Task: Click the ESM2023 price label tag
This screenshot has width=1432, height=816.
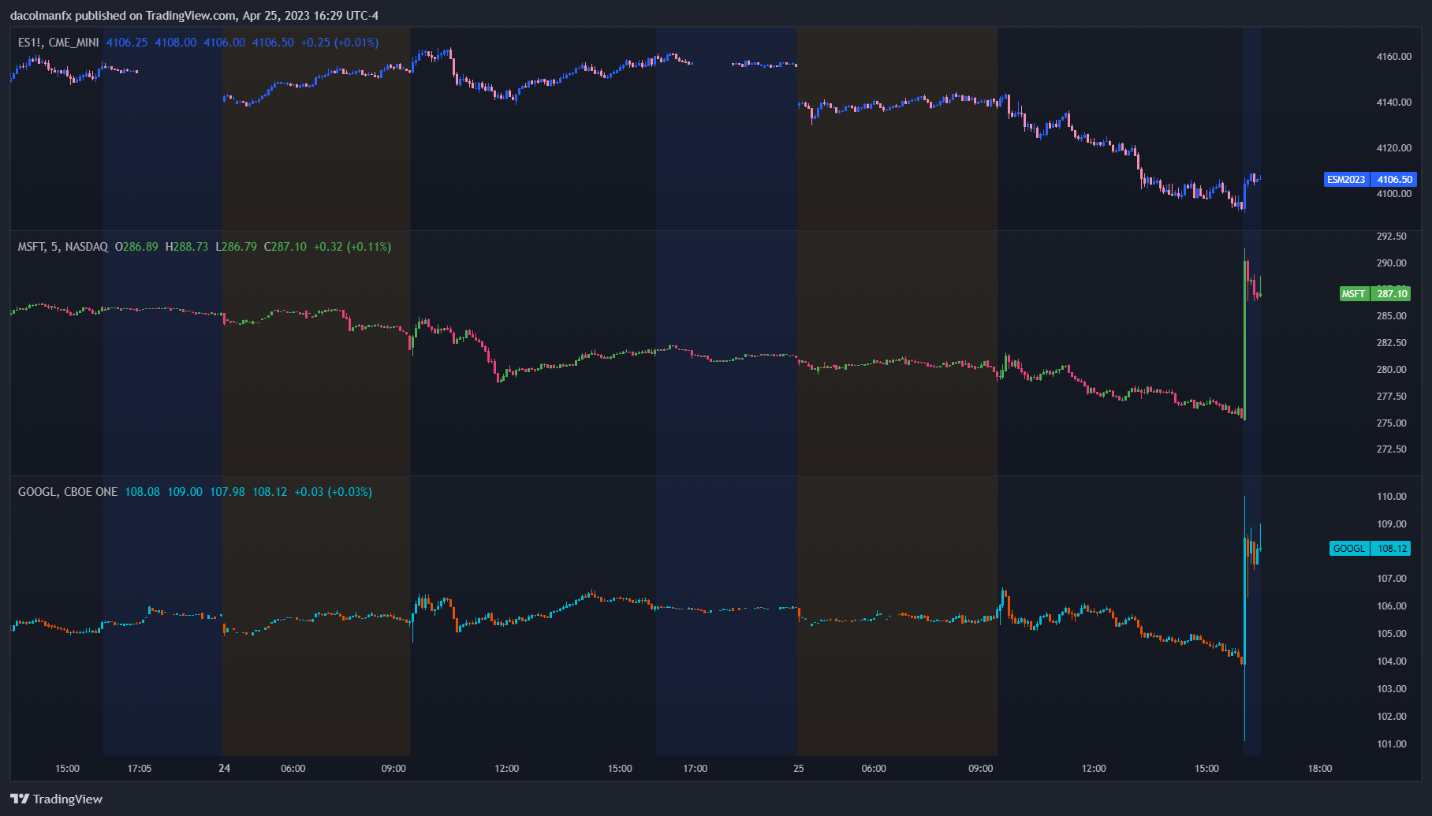Action: (1370, 180)
